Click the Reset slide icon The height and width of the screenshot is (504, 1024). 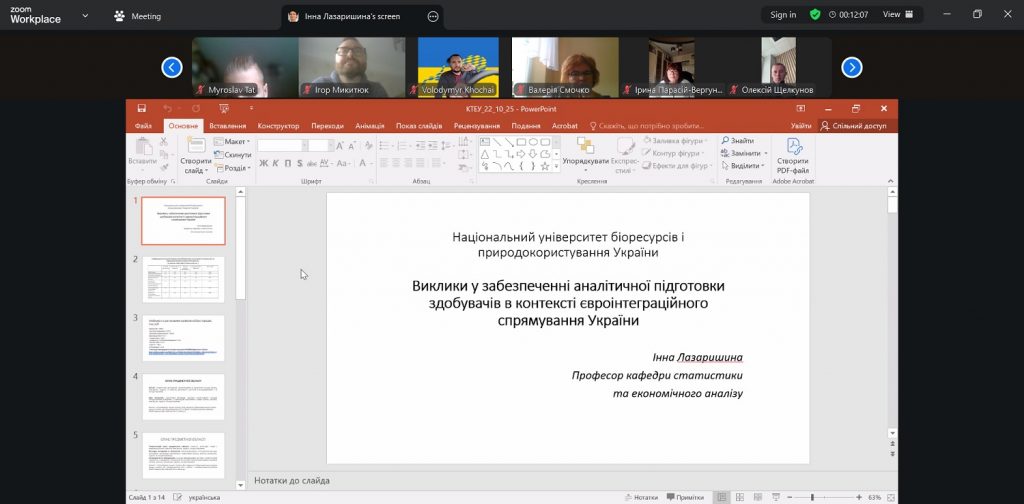(x=235, y=155)
